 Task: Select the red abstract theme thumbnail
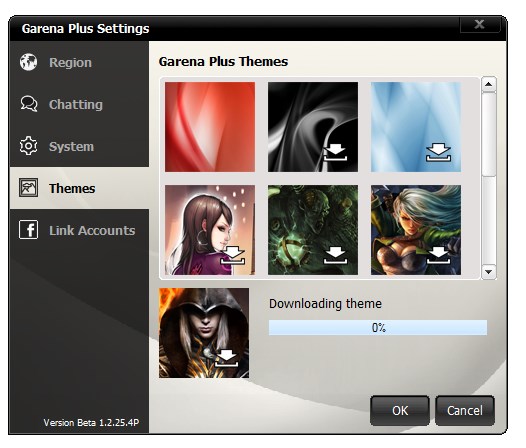tap(210, 127)
